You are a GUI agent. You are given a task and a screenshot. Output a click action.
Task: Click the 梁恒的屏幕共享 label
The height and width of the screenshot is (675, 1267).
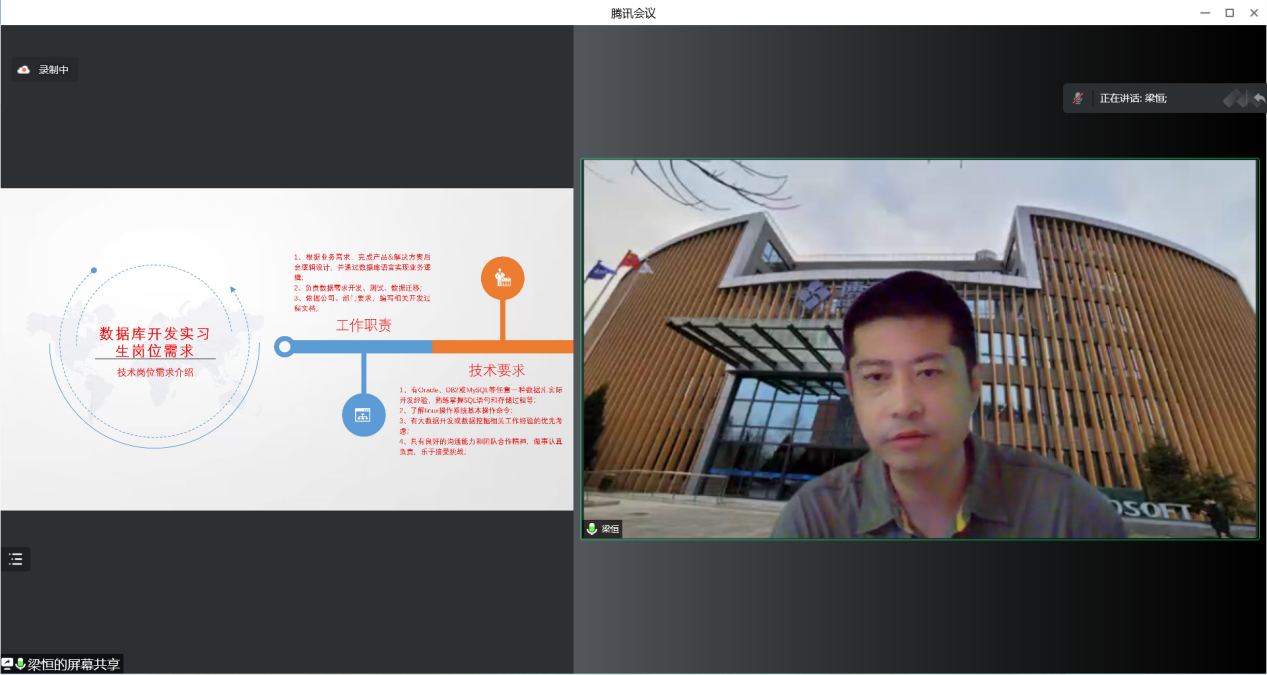(73, 664)
